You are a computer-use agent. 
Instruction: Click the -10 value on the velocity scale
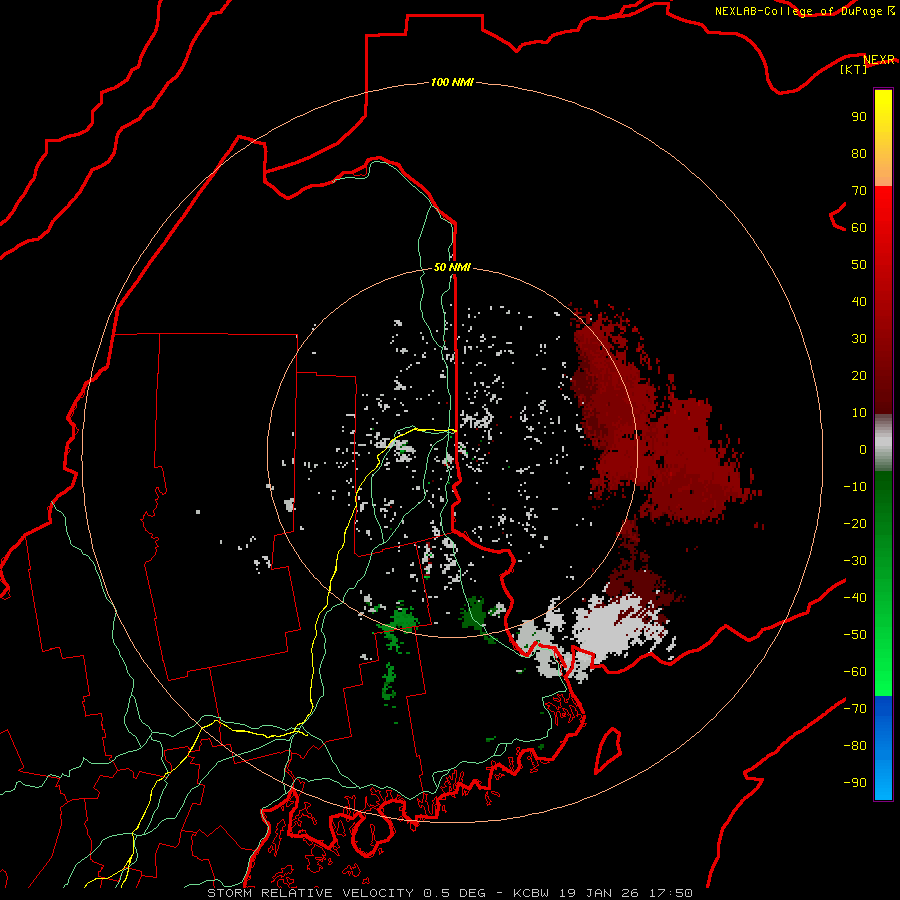coord(855,487)
